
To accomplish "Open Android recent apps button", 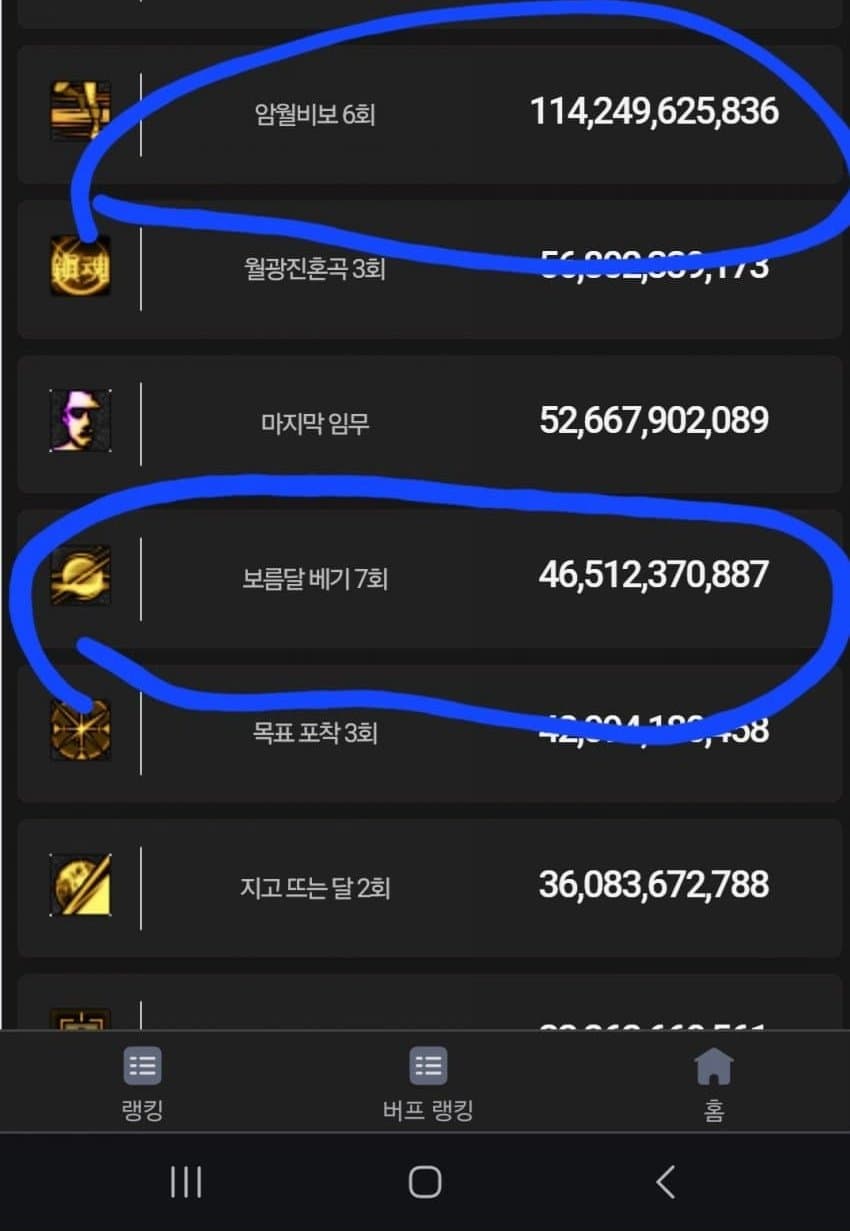I will [186, 1182].
